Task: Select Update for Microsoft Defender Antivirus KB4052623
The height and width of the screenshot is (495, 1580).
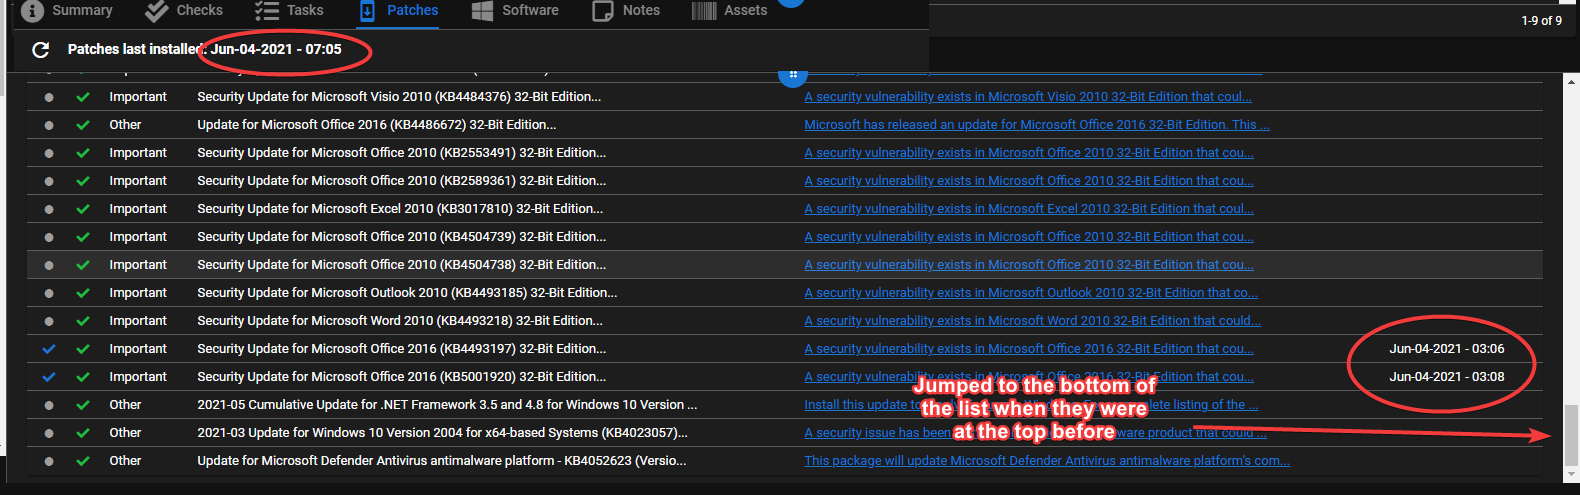Action: [442, 461]
